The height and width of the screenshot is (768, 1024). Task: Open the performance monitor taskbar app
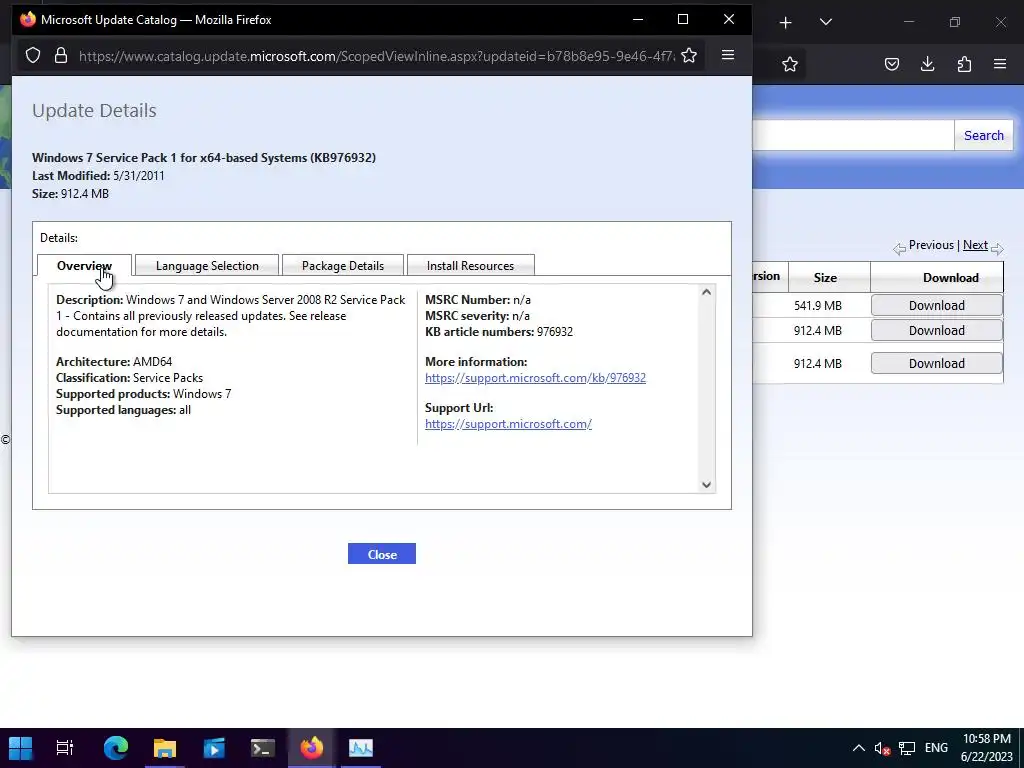pyautogui.click(x=360, y=748)
